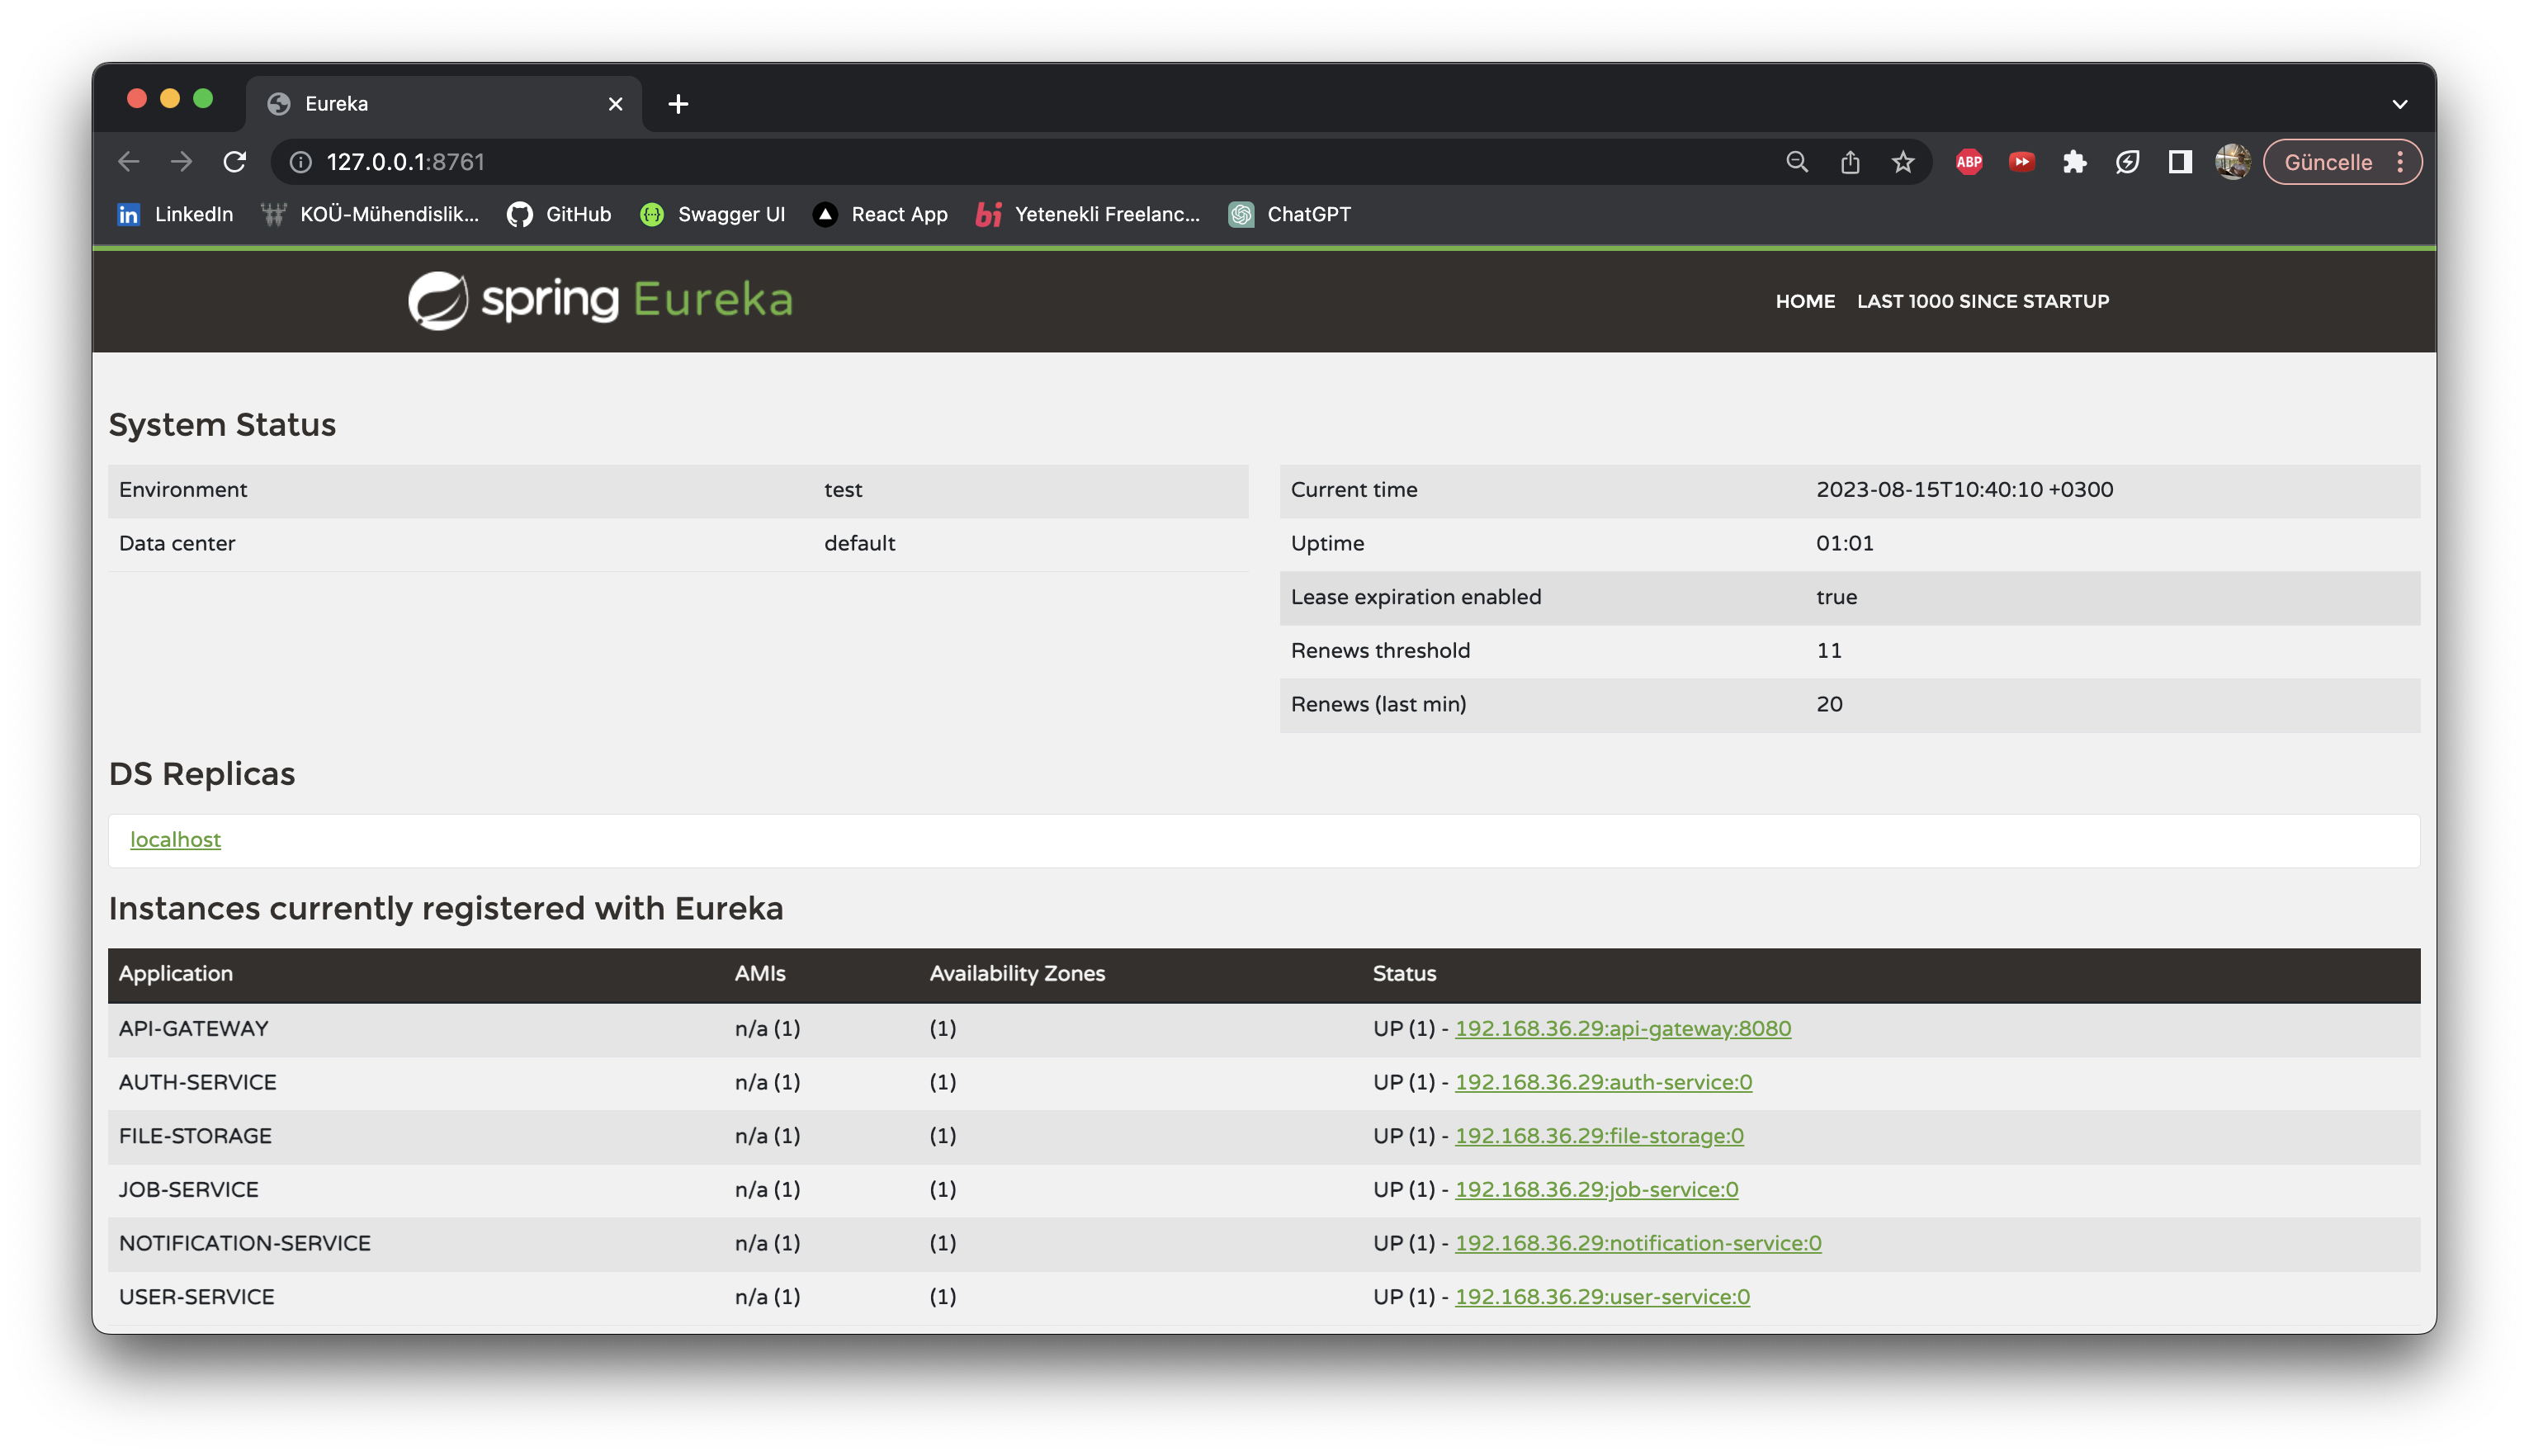Click the Güncelle update button
Viewport: 2529px width, 1456px height.
(x=2327, y=162)
